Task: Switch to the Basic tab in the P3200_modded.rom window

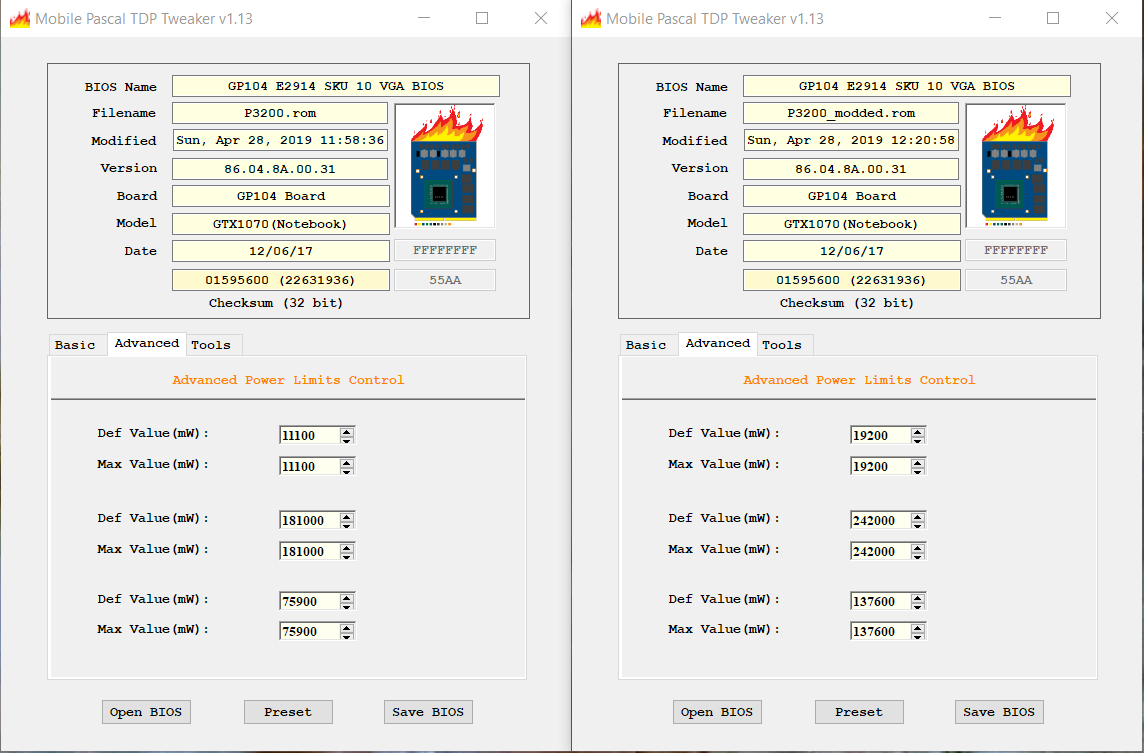Action: (x=646, y=345)
